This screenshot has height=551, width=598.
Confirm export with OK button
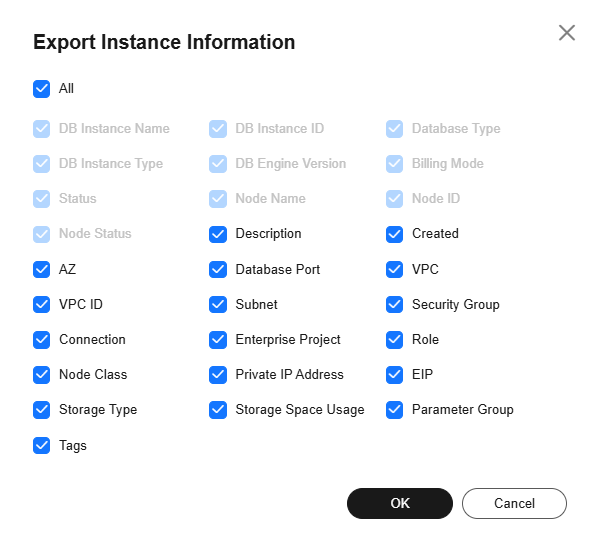[x=400, y=503]
